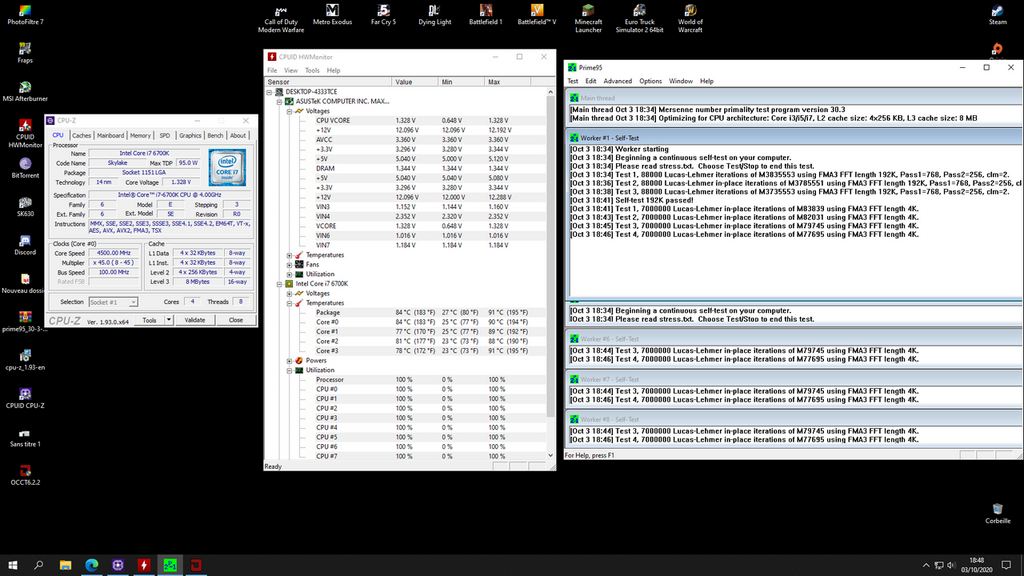The height and width of the screenshot is (576, 1024).
Task: Open Prime95 Options menu
Action: pos(650,82)
